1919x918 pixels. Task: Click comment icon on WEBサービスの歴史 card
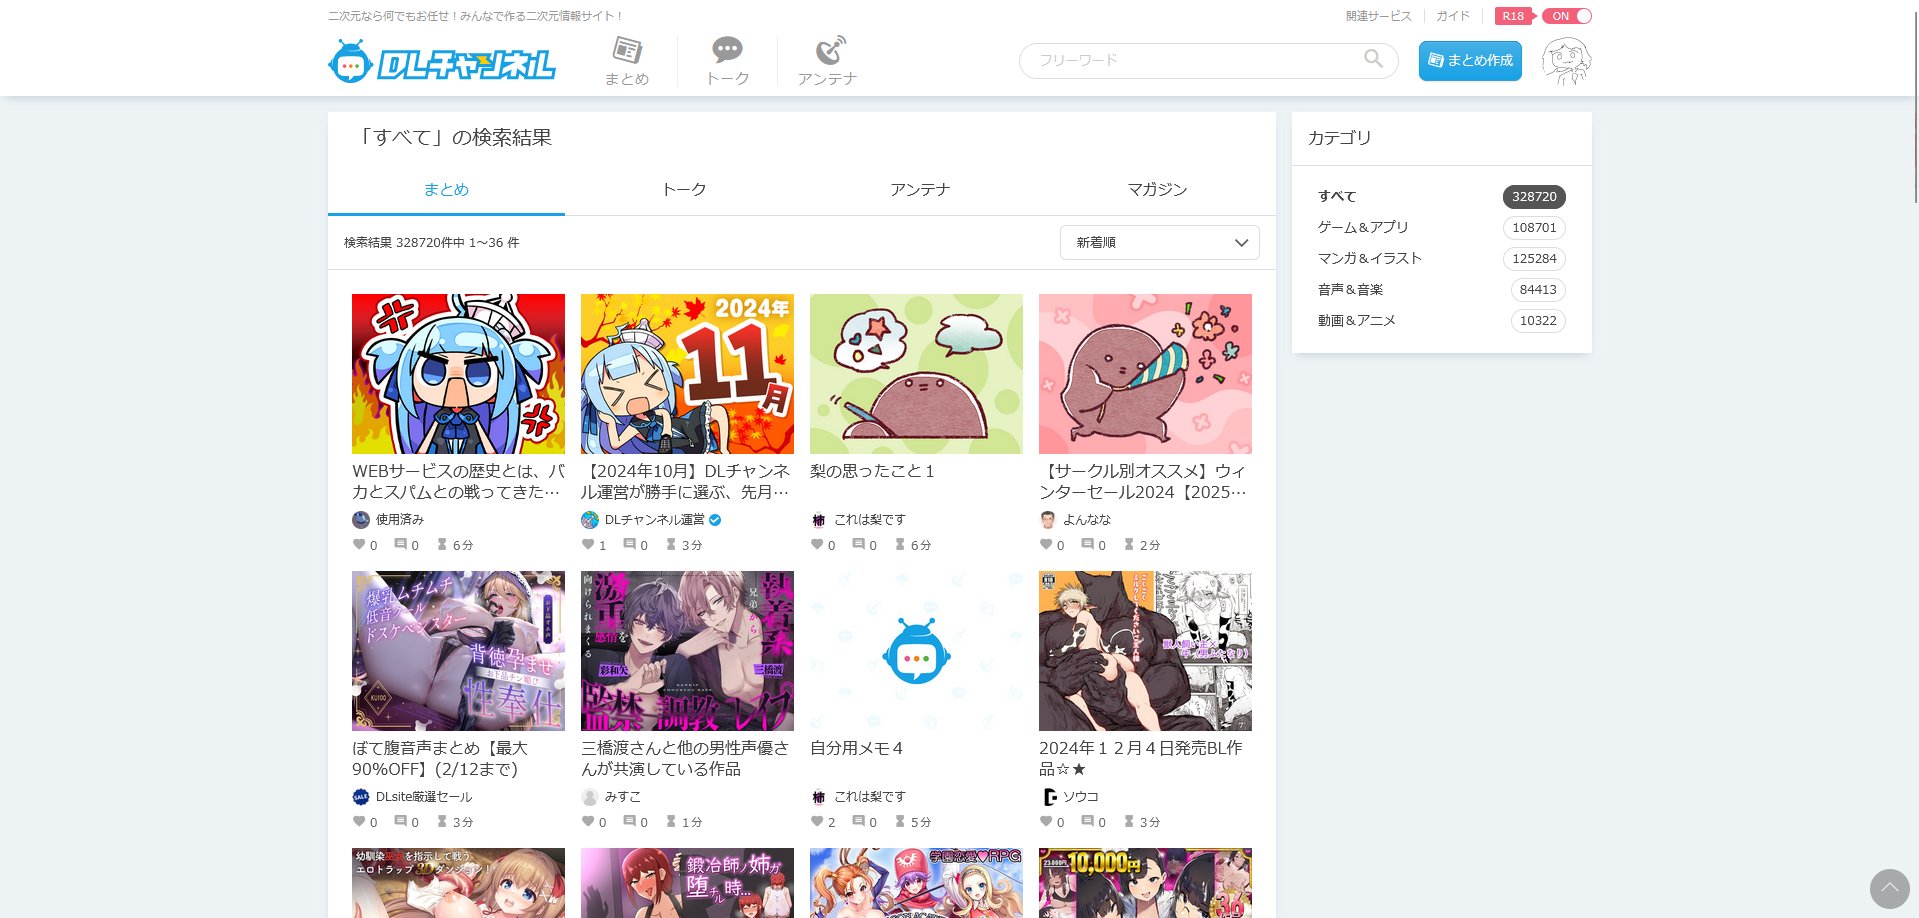(x=400, y=545)
